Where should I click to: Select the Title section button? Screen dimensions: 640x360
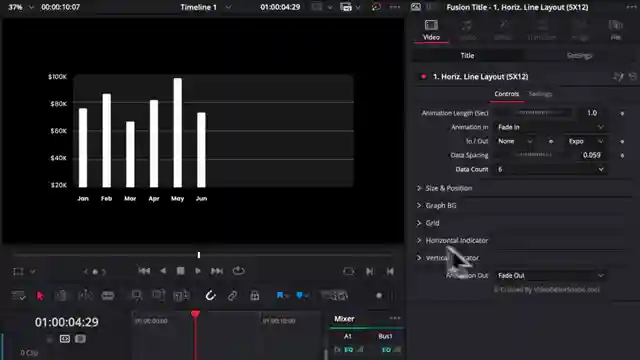pyautogui.click(x=467, y=56)
